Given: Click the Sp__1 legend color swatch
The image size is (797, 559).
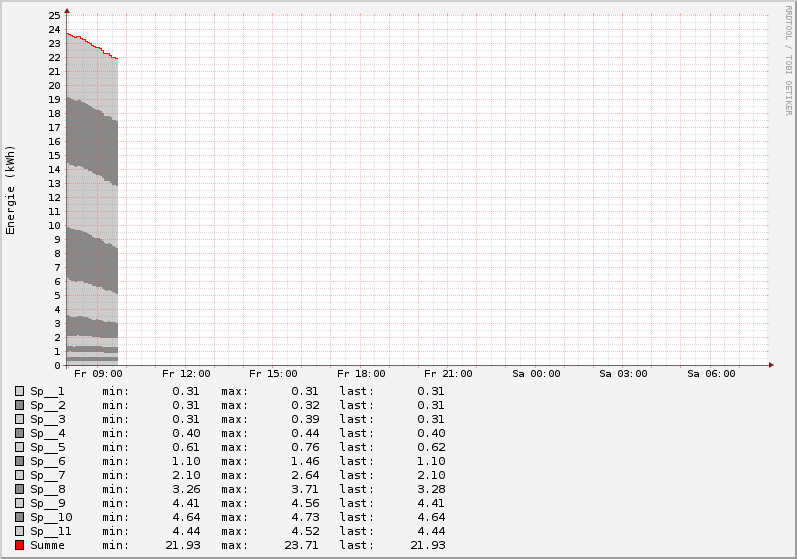Looking at the screenshot, I should 19,391.
